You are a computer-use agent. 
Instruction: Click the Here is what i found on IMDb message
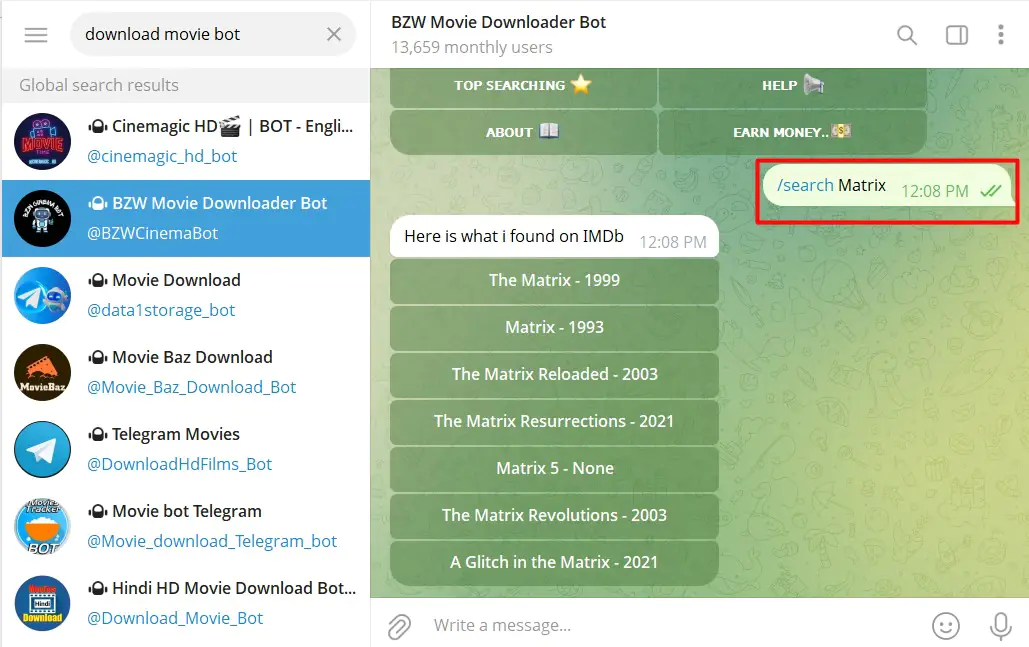555,237
